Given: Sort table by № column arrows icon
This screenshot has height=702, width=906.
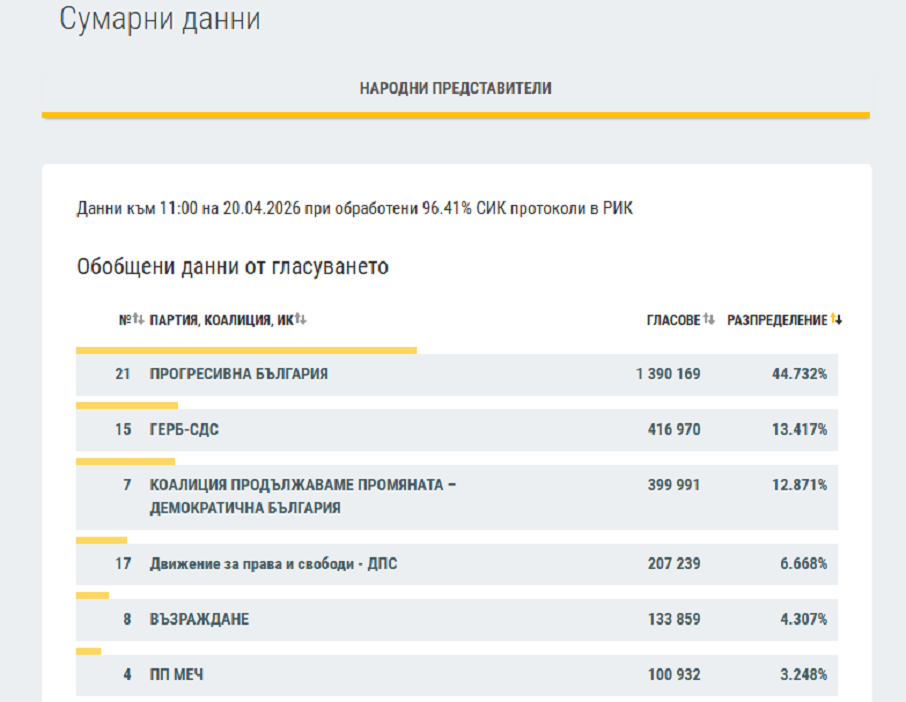Looking at the screenshot, I should point(139,320).
